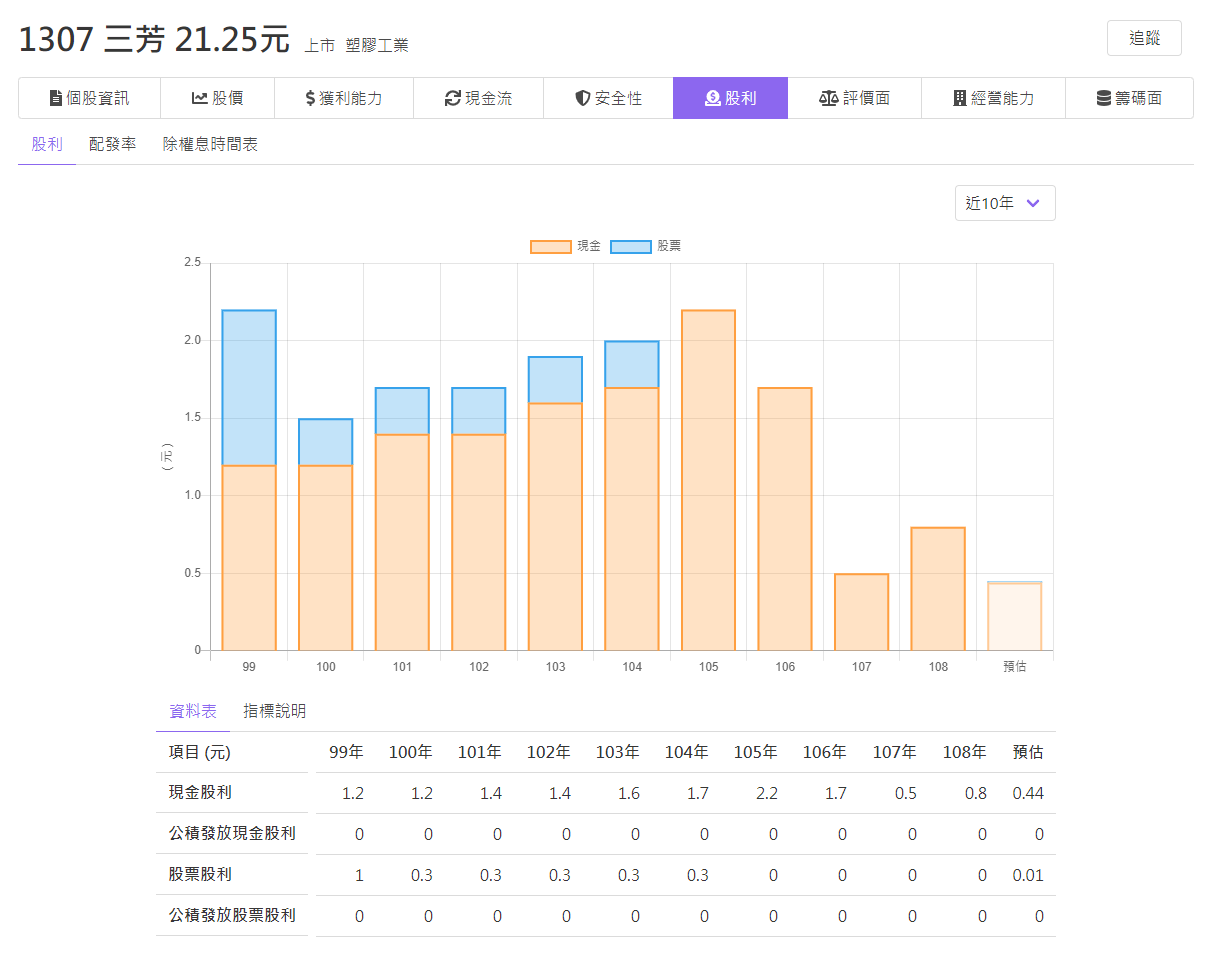
Task: Click the chart icon beside 股價
Action: coord(200,98)
